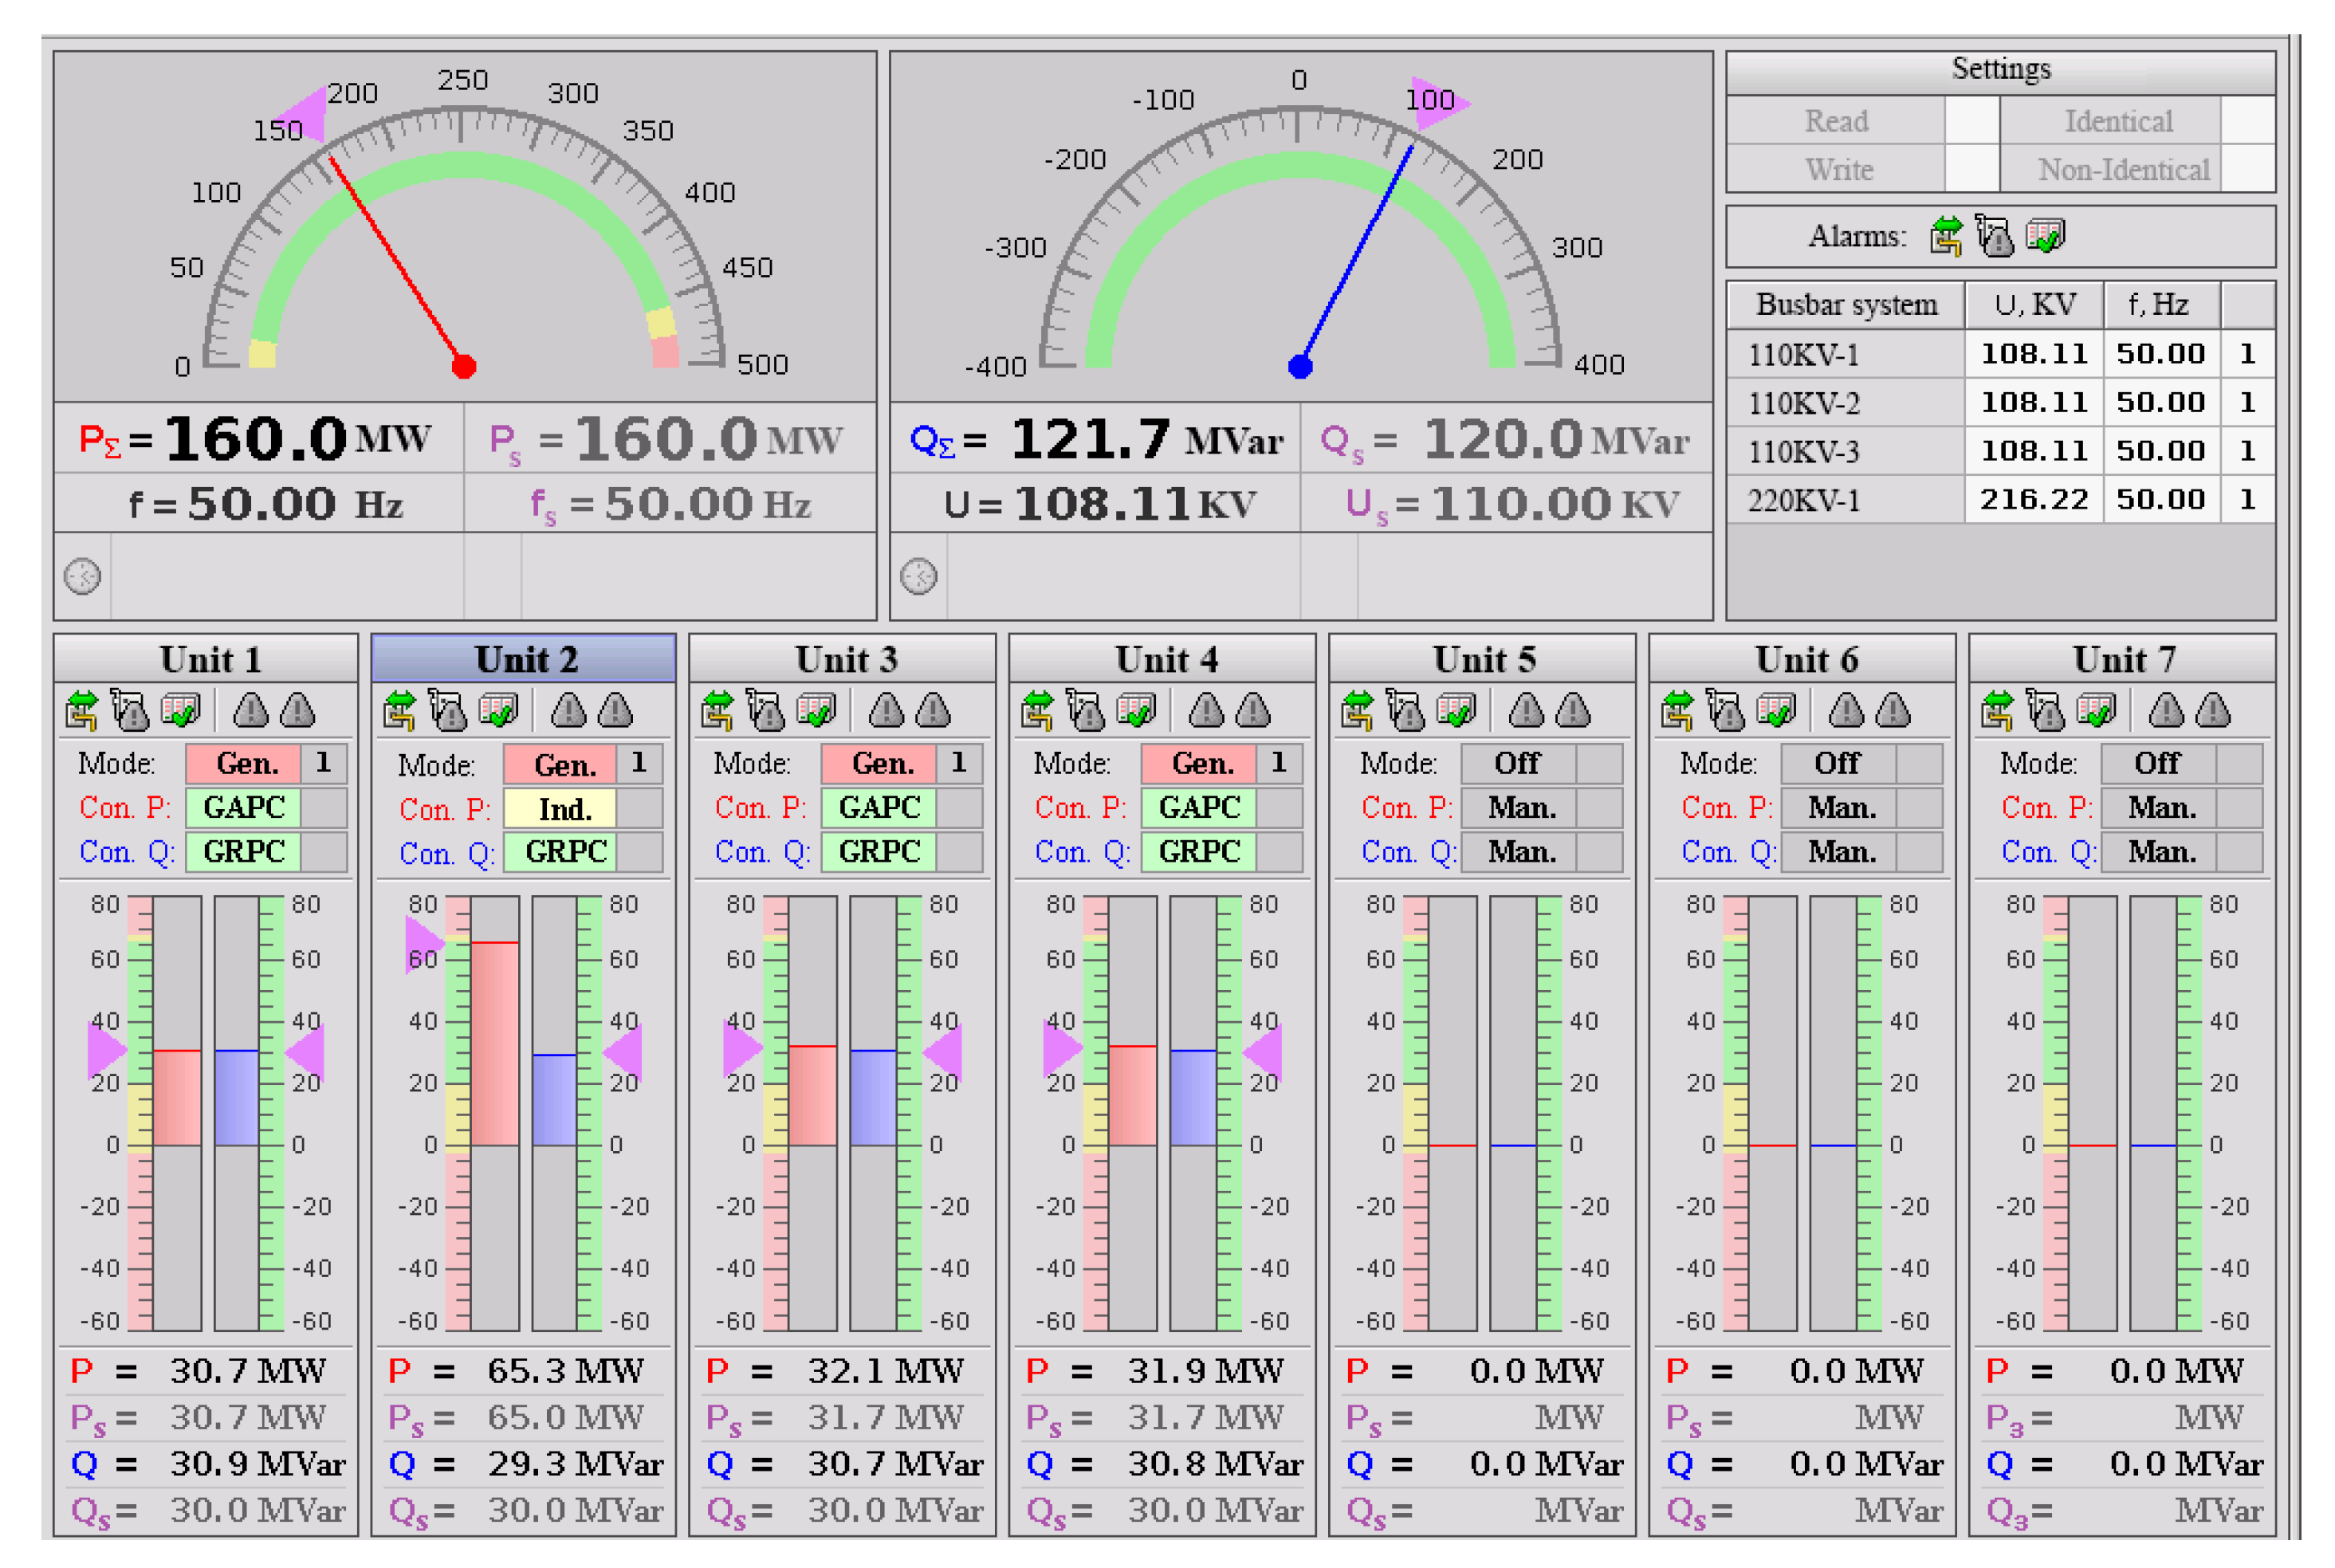Toggle the indicator box next to Write
Screen dimensions: 2335x1568
1971,169
